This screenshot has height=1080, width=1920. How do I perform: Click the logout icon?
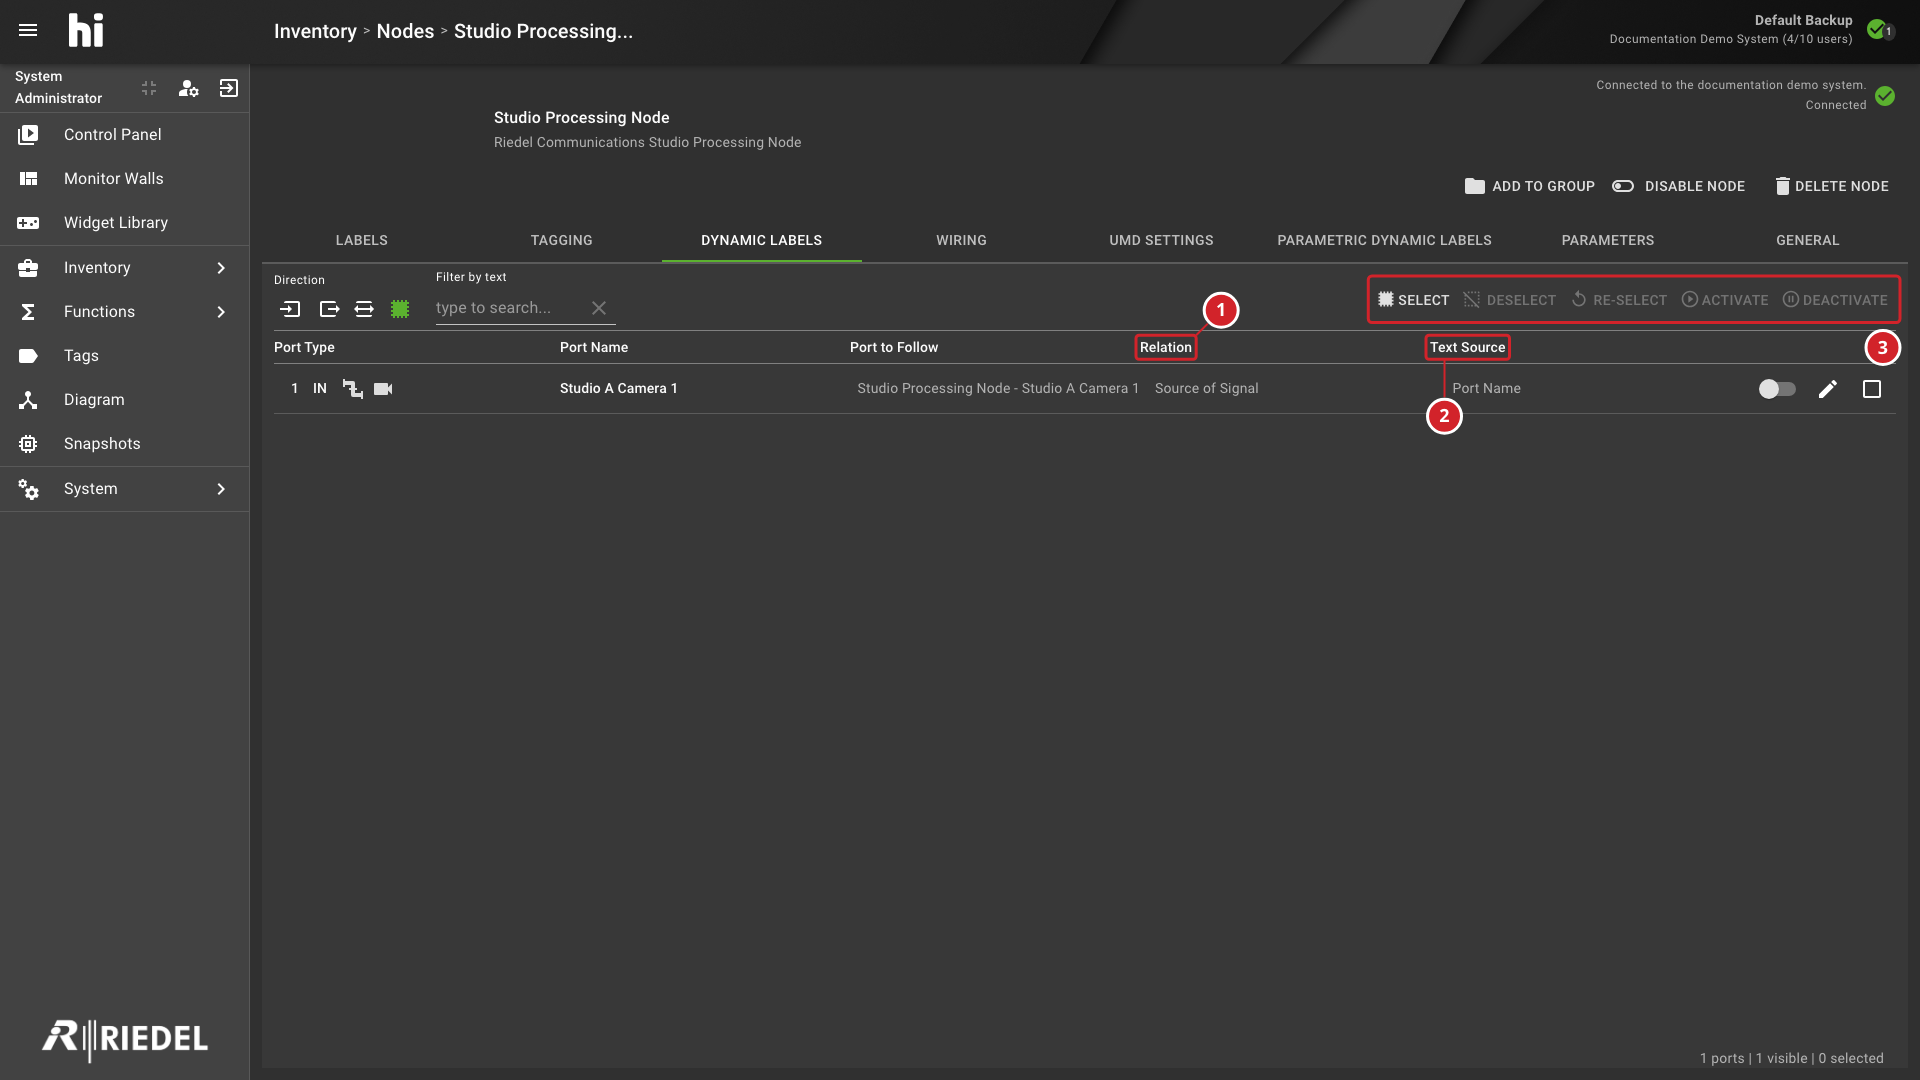tap(229, 88)
